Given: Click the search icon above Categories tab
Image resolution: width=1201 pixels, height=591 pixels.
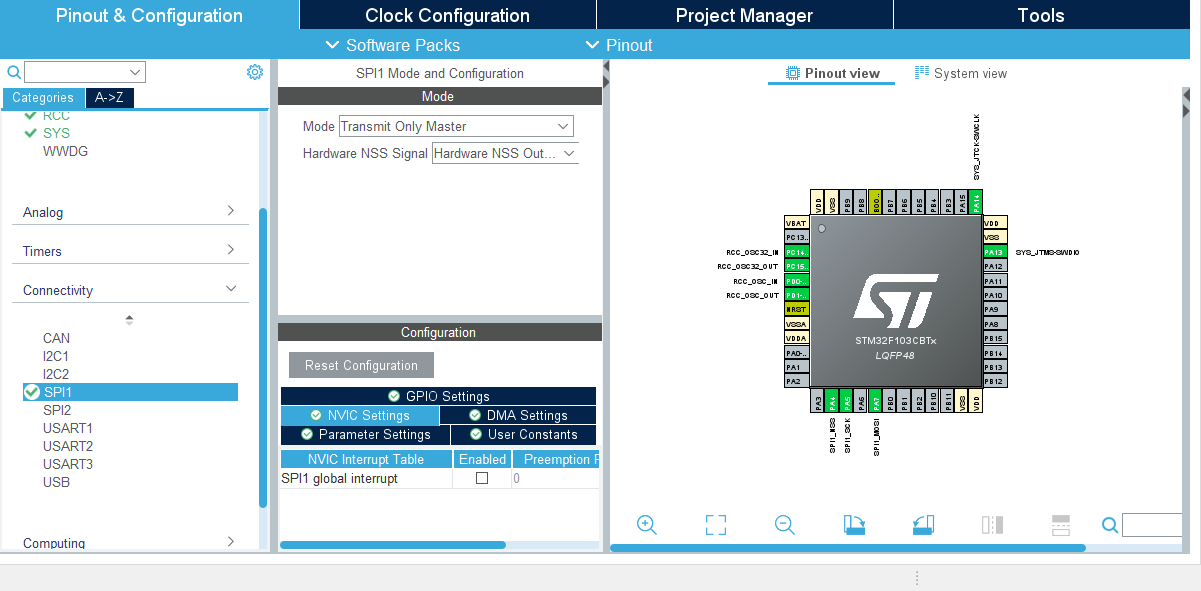Looking at the screenshot, I should [x=14, y=72].
